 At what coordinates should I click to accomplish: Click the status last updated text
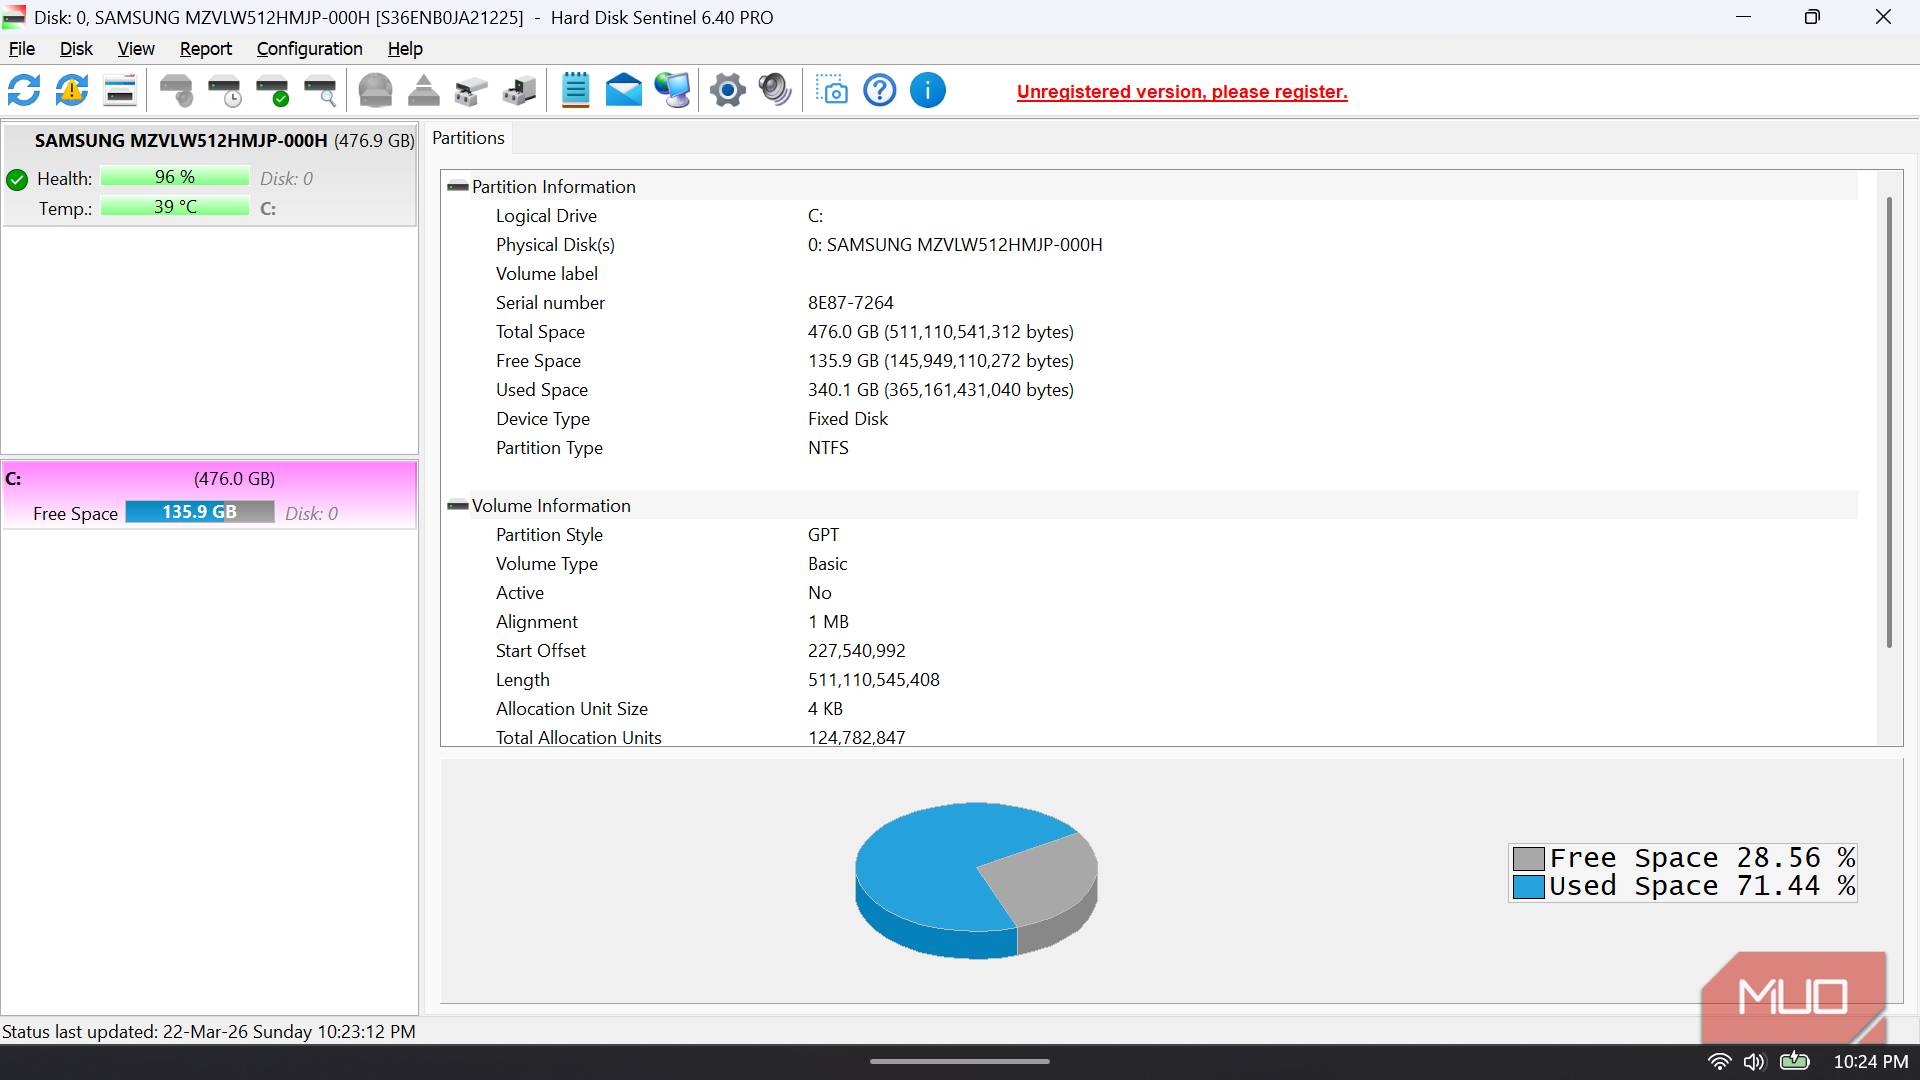coord(208,1032)
